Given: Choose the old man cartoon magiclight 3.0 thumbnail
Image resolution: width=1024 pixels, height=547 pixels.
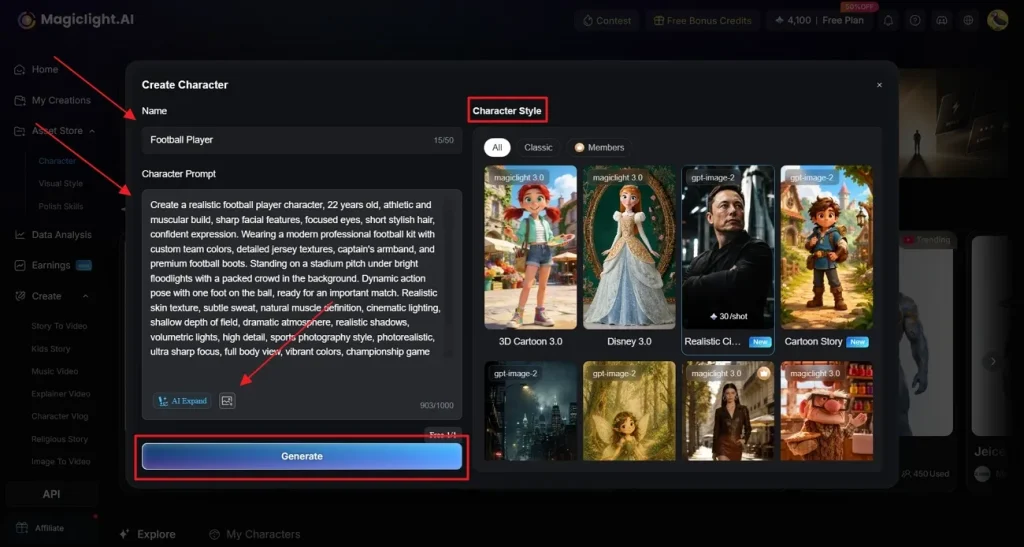Looking at the screenshot, I should (826, 411).
